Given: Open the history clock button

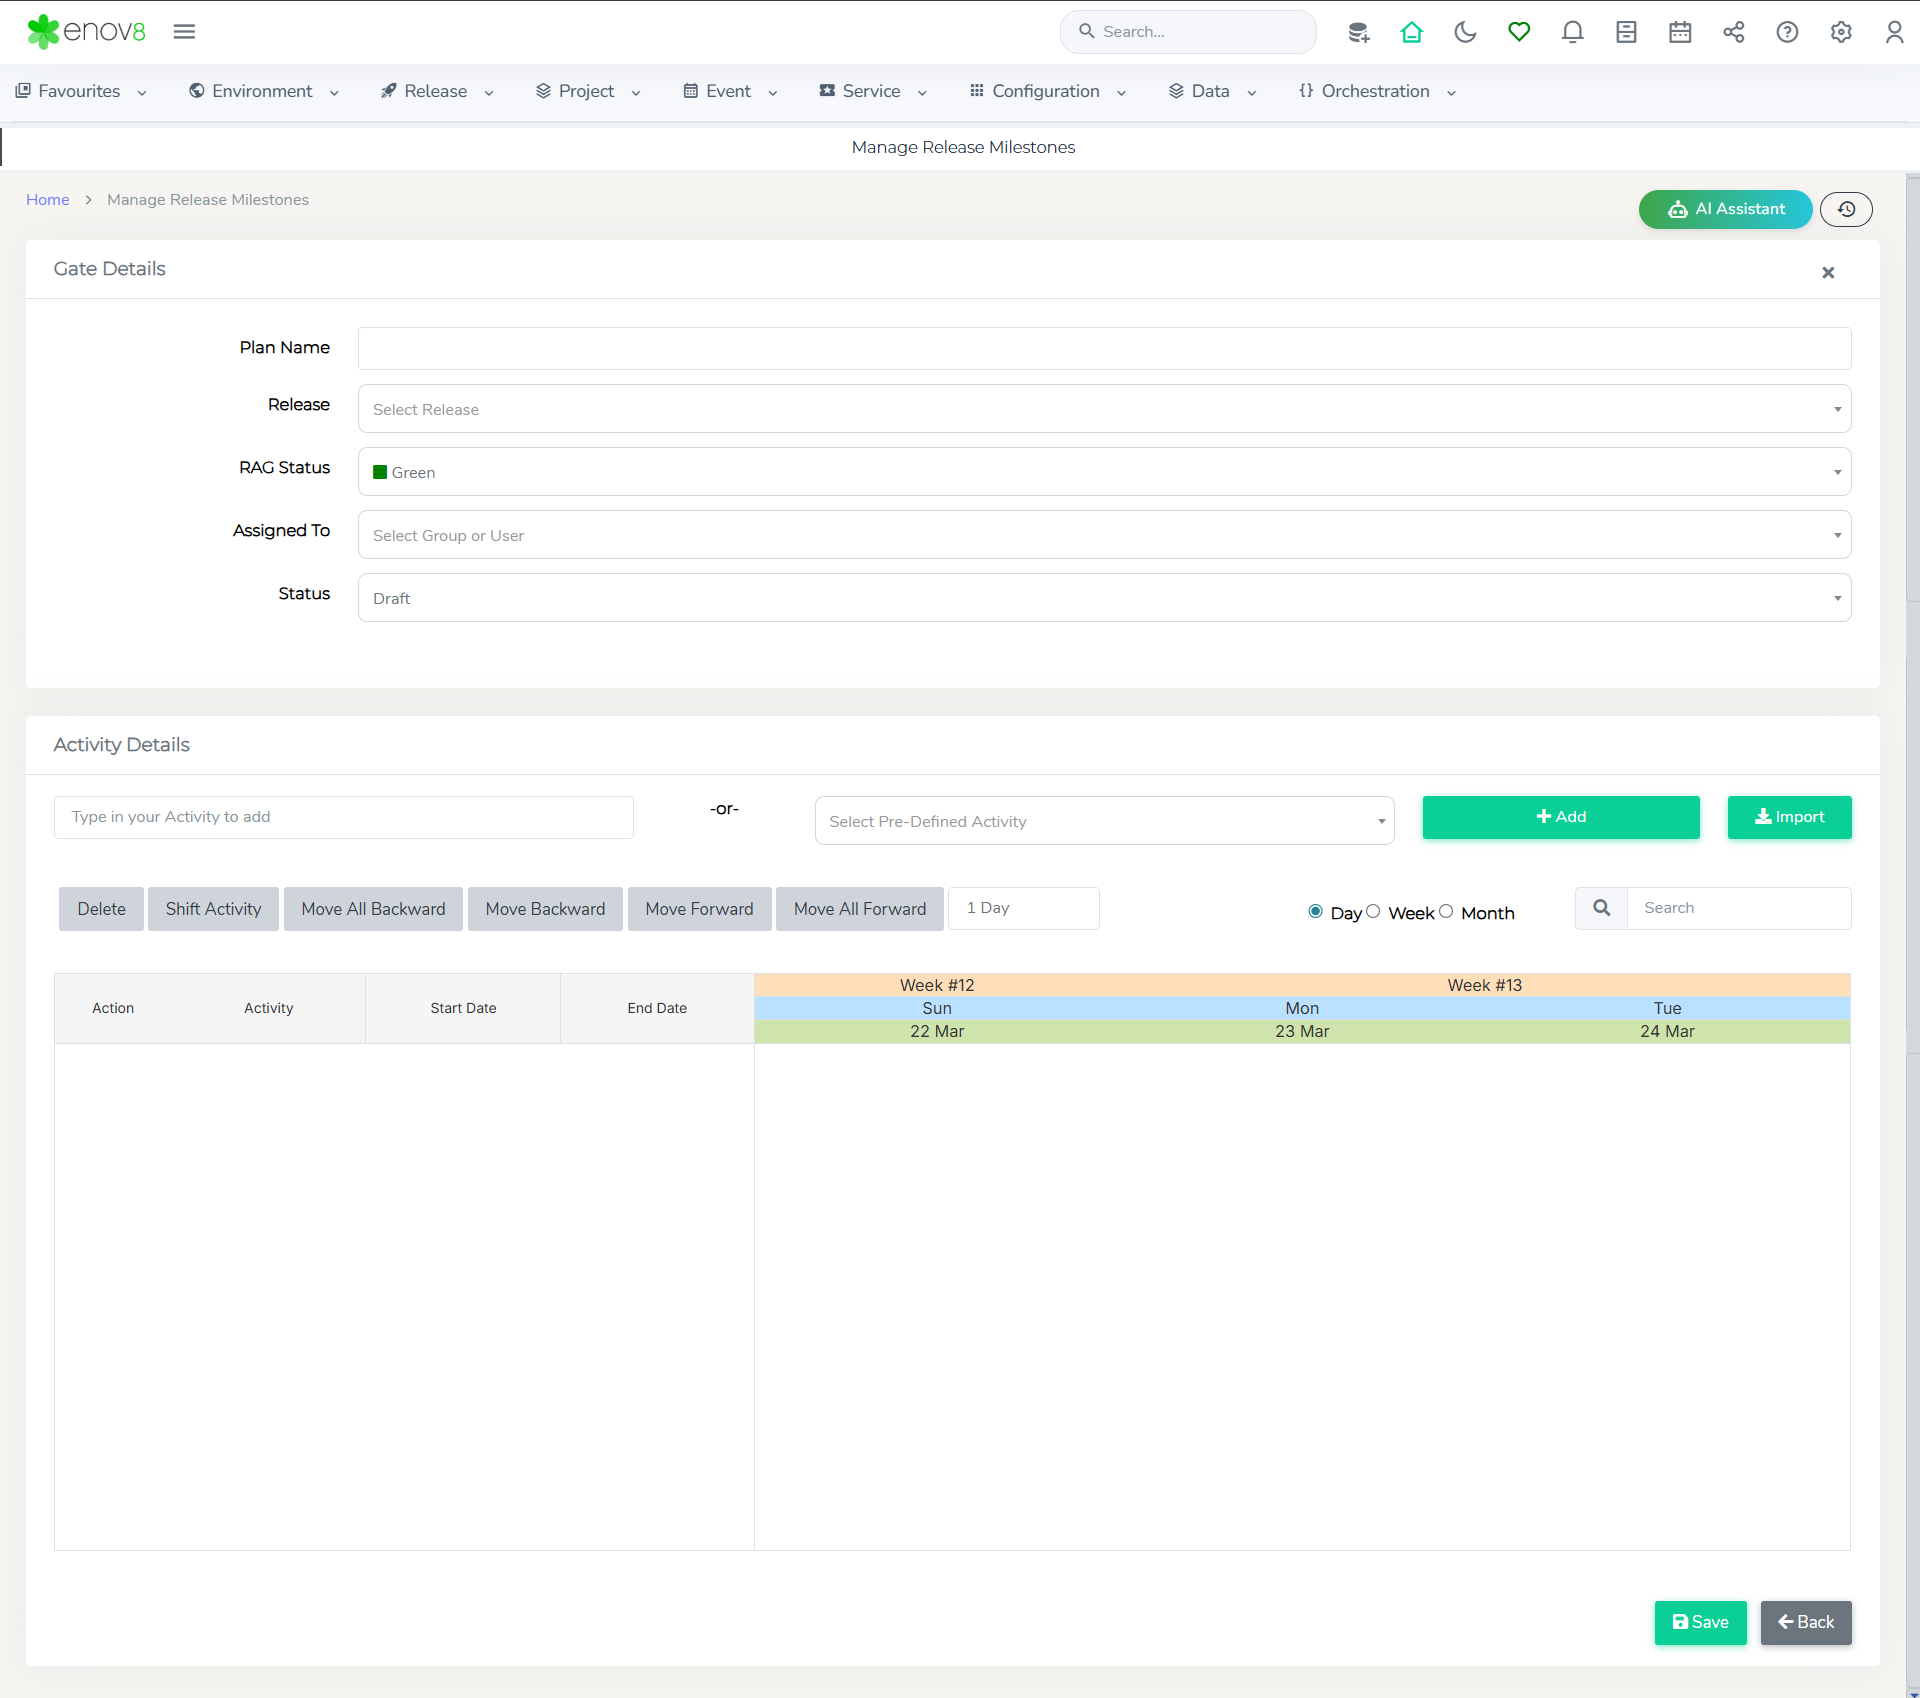Looking at the screenshot, I should point(1845,209).
